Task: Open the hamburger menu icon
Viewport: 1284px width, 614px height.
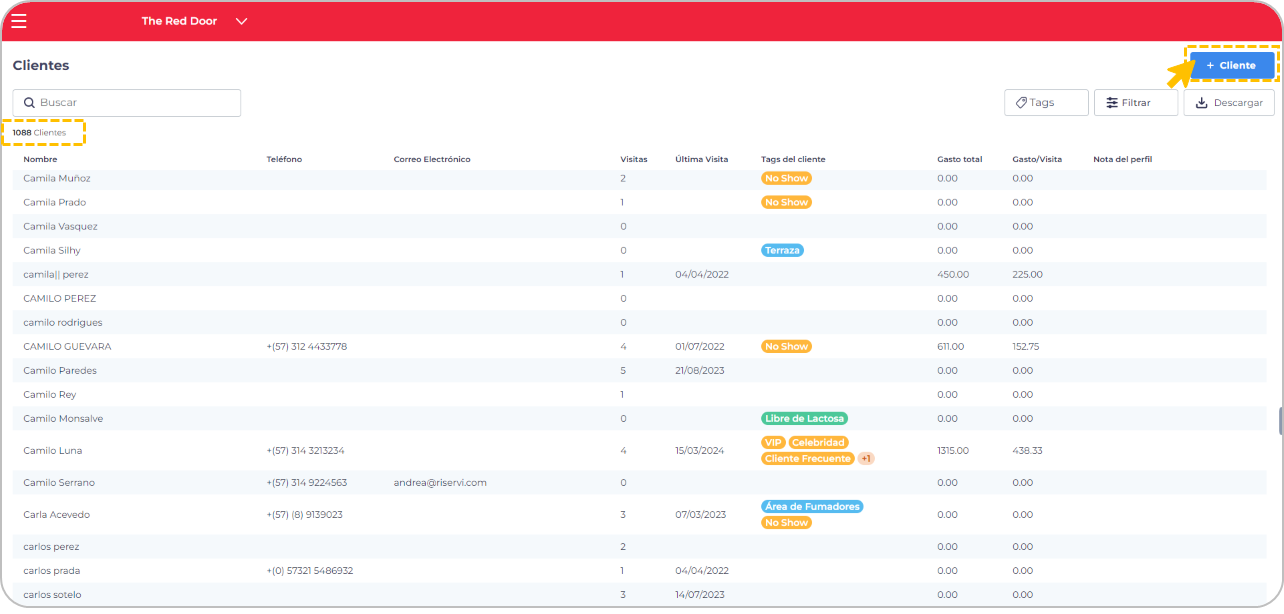Action: tap(19, 21)
